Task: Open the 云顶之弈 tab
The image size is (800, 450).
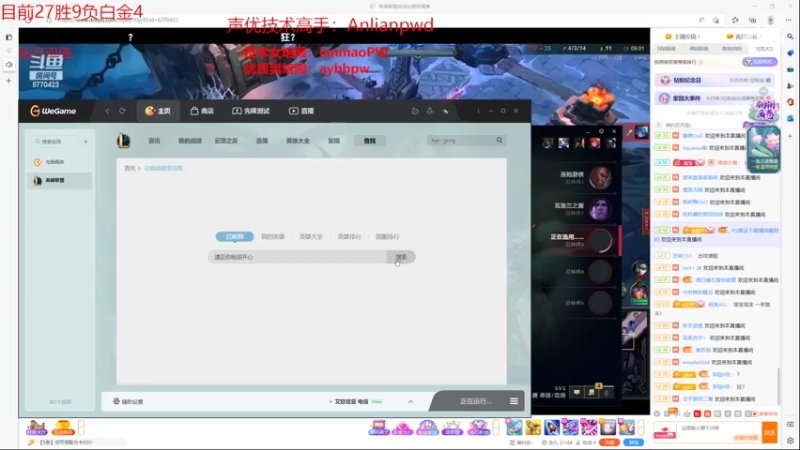Action: 226,141
